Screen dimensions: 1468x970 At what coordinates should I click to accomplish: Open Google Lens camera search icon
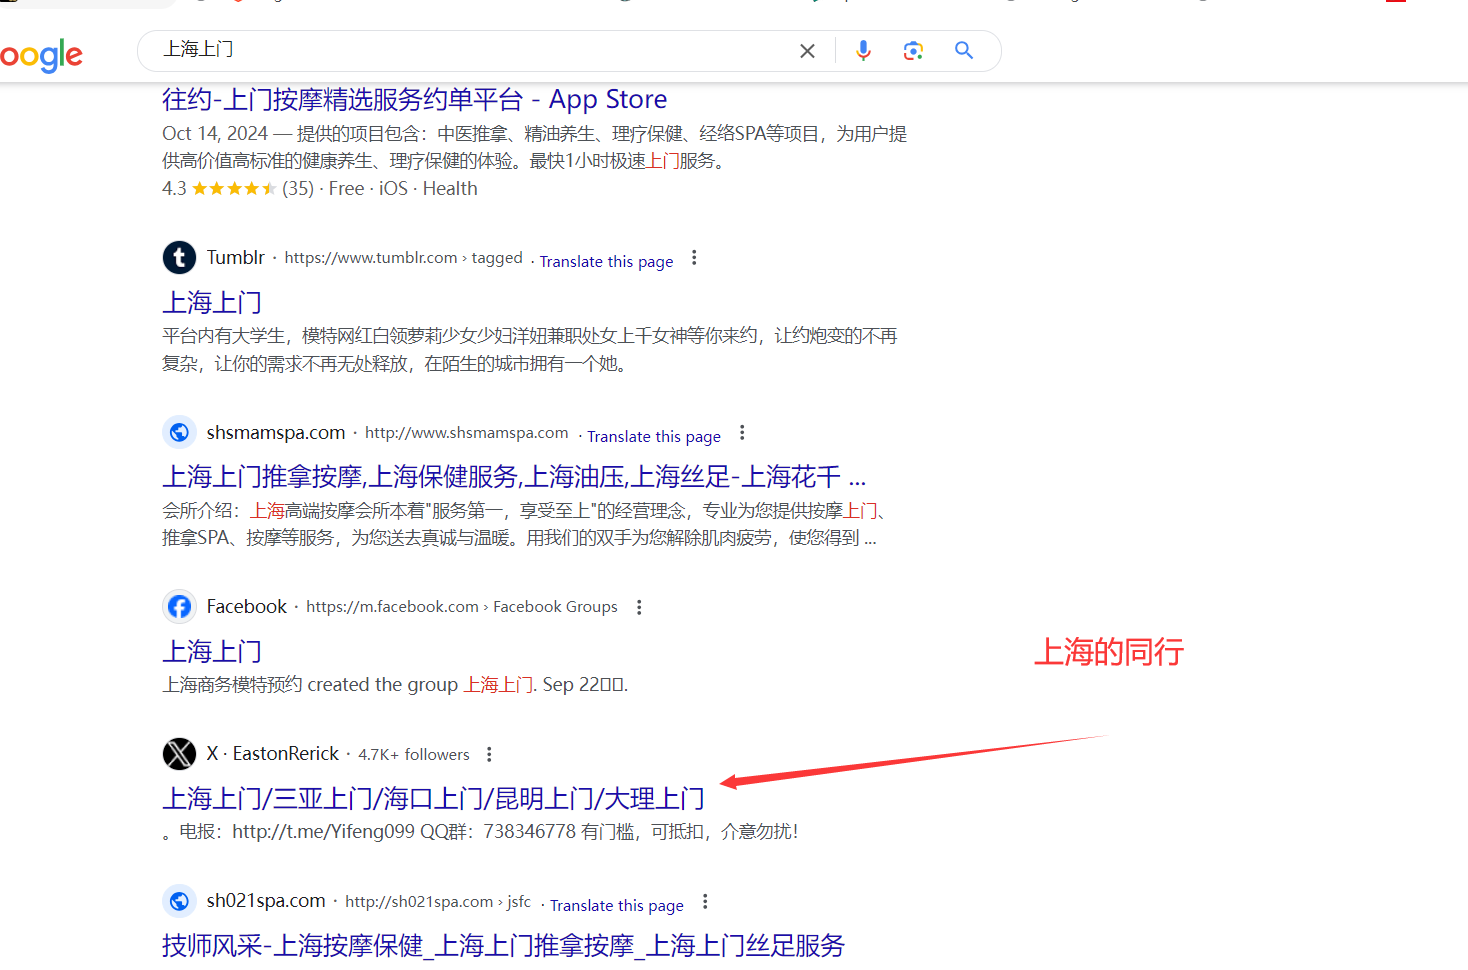click(x=913, y=50)
